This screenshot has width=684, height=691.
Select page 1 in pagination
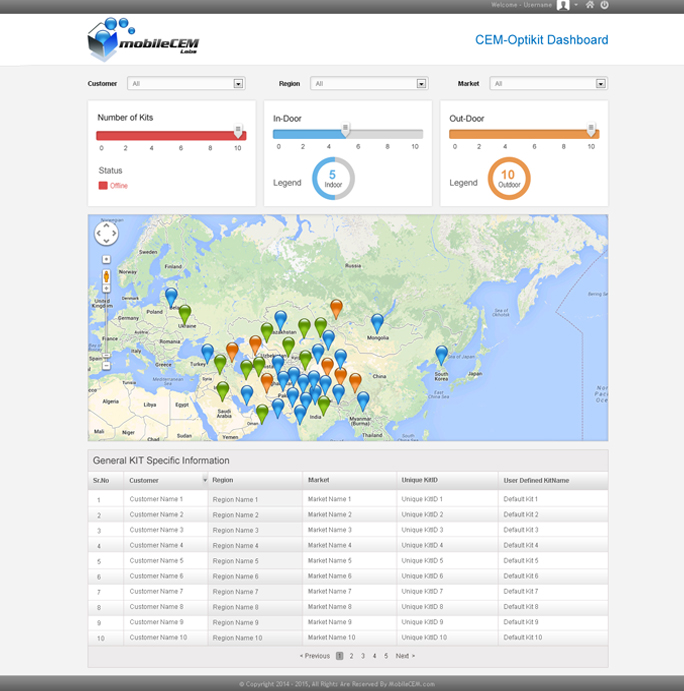pyautogui.click(x=339, y=656)
